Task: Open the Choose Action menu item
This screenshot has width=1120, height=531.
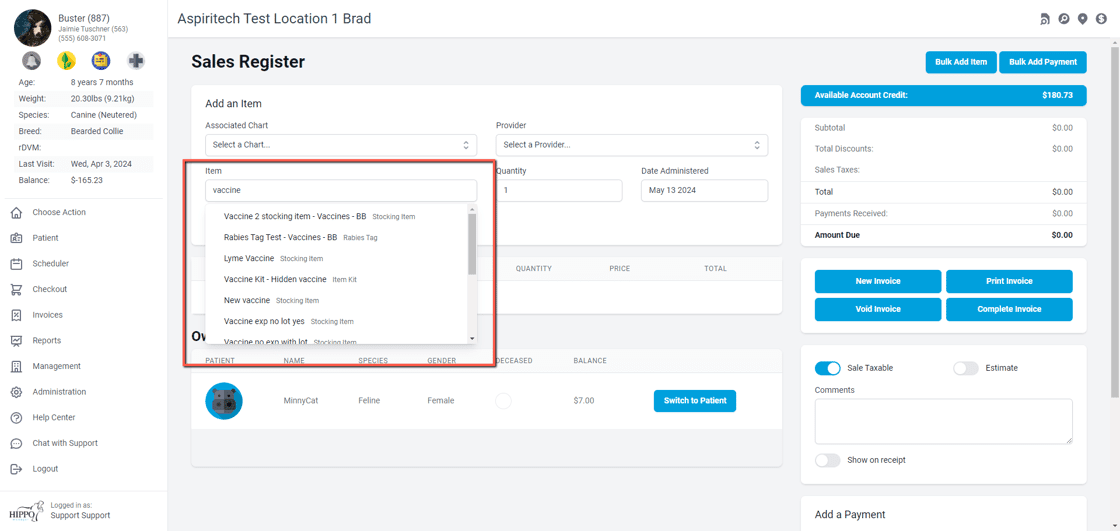Action: [x=59, y=212]
